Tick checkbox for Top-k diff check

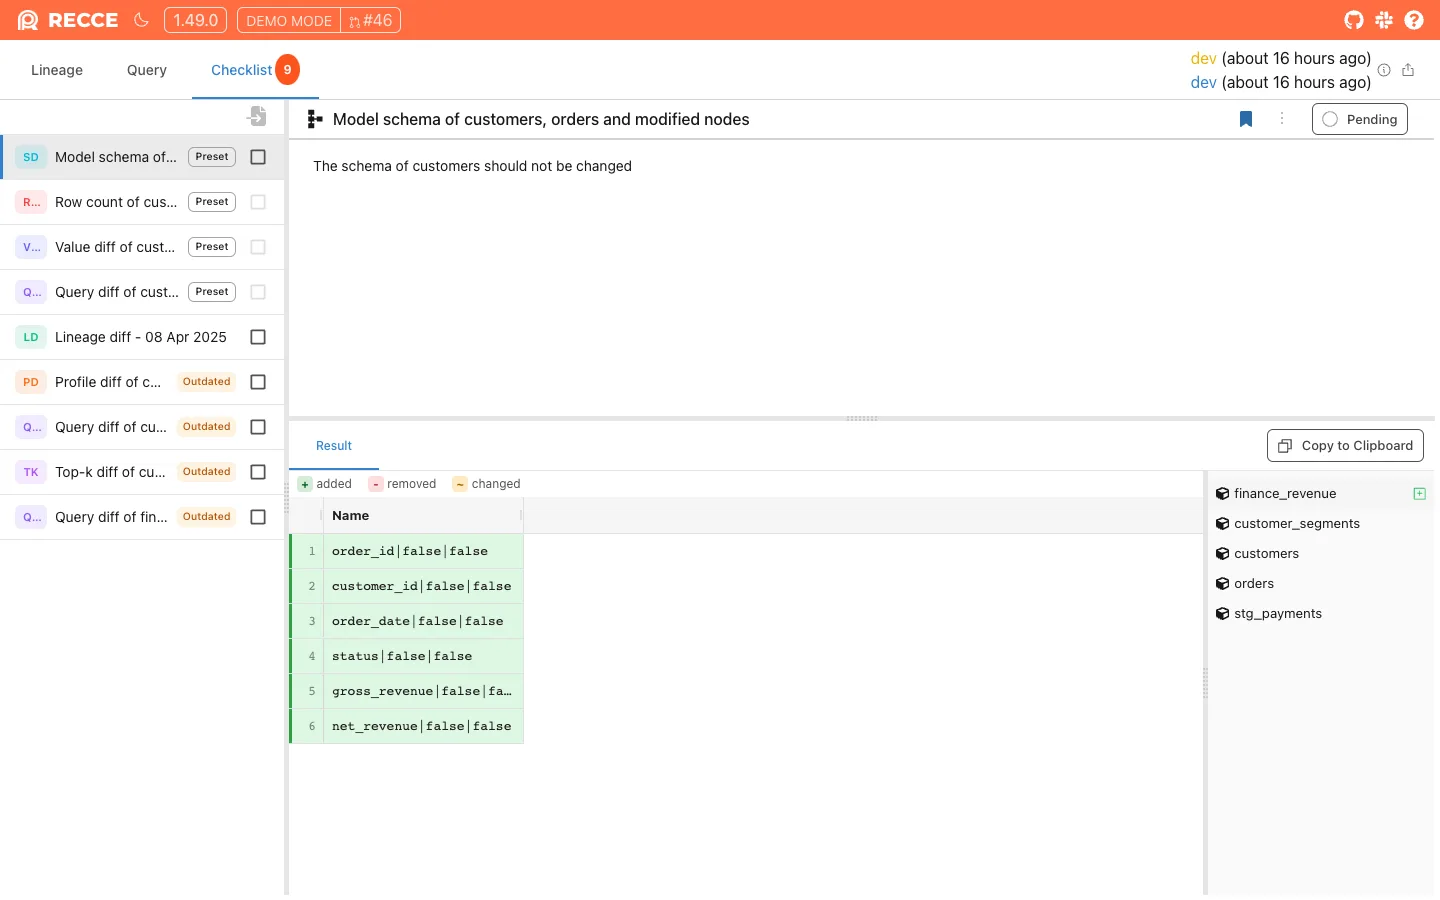coord(258,472)
